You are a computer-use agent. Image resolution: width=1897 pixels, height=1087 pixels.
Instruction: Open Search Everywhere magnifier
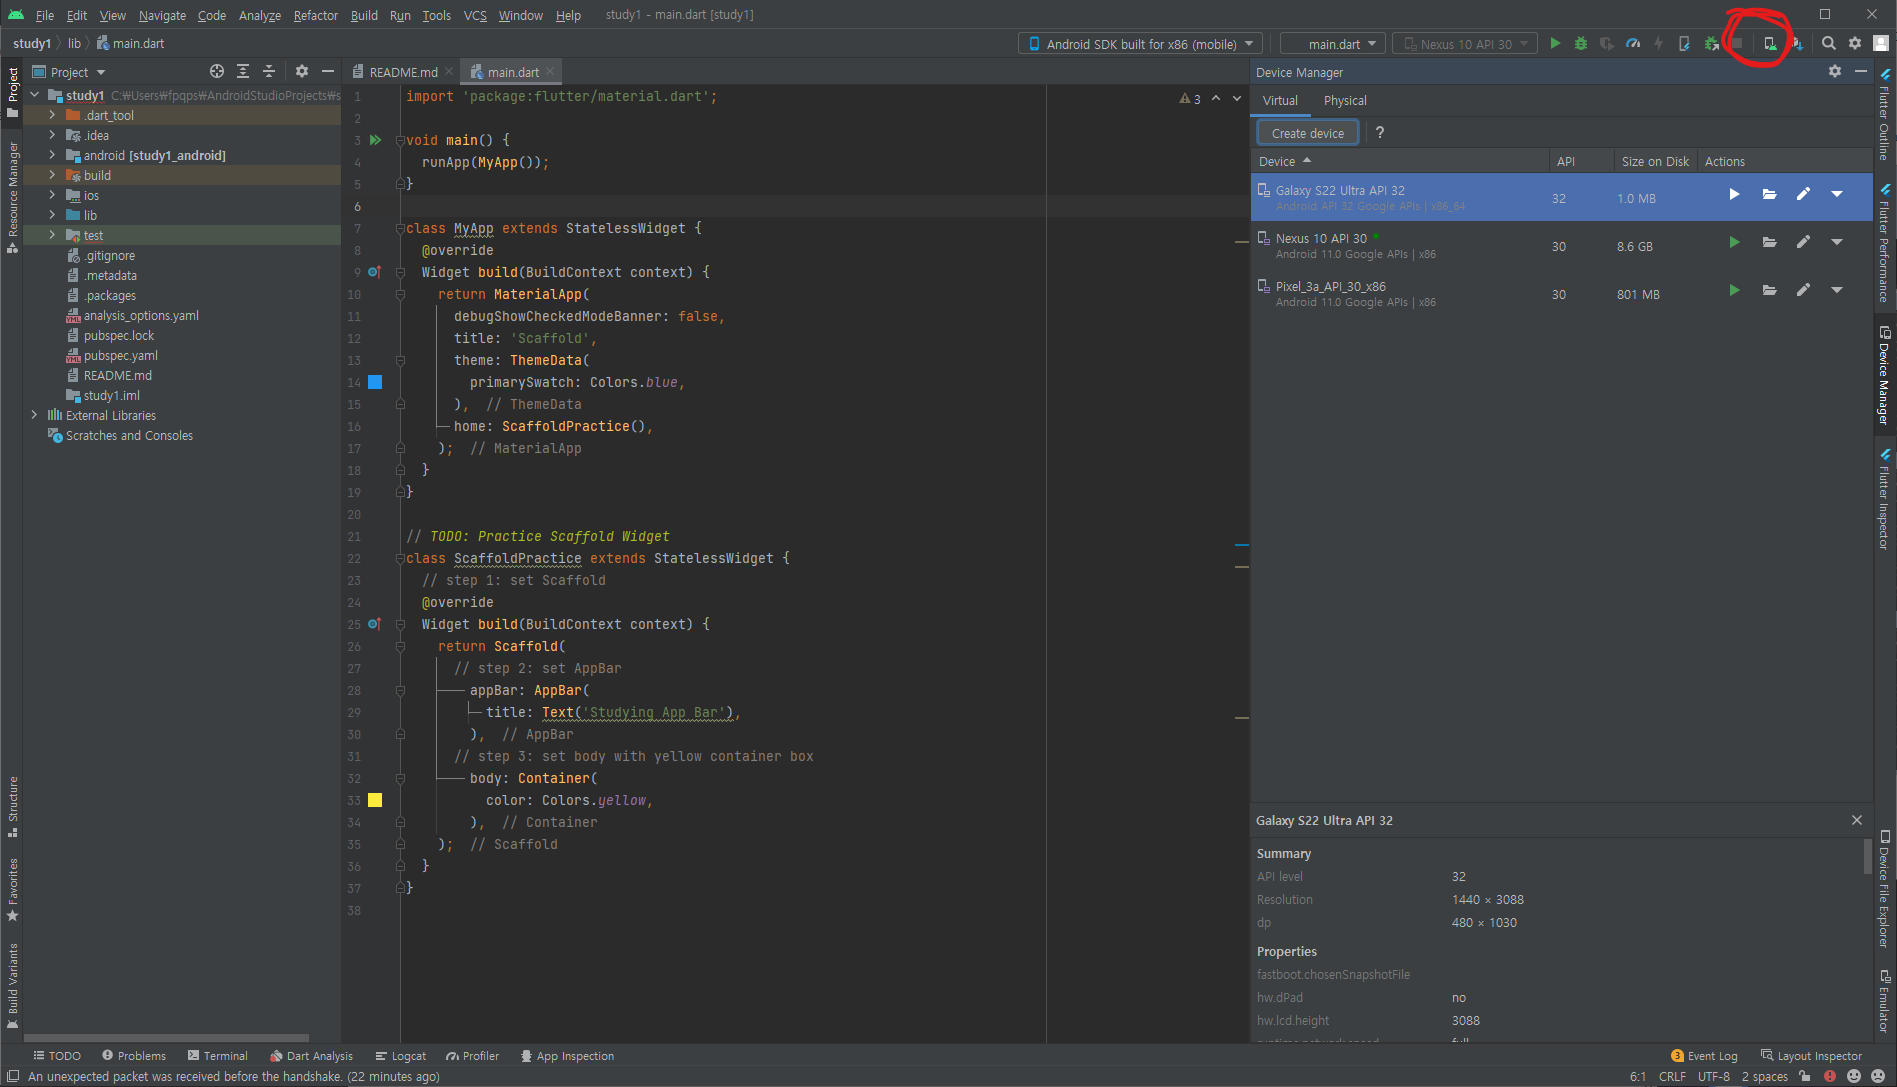click(1829, 43)
